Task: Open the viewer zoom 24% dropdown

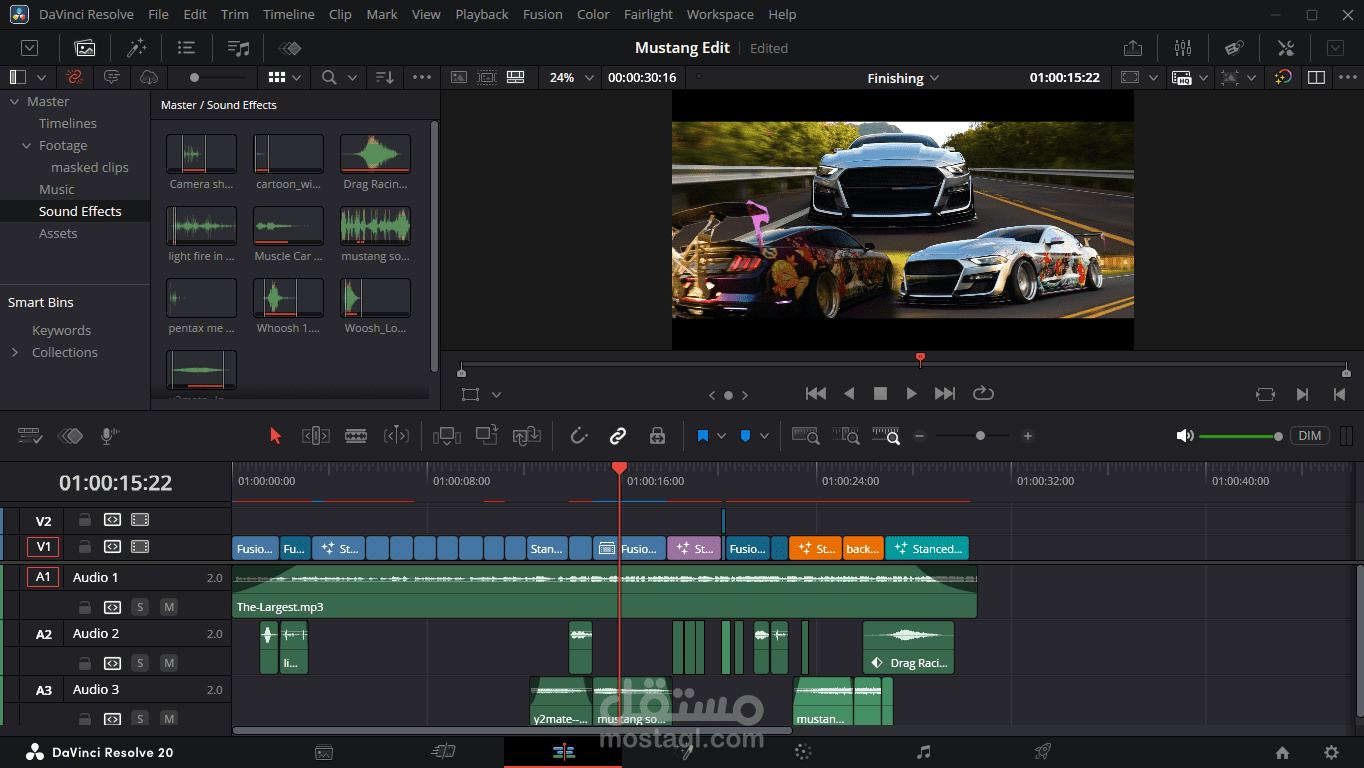Action: [572, 77]
